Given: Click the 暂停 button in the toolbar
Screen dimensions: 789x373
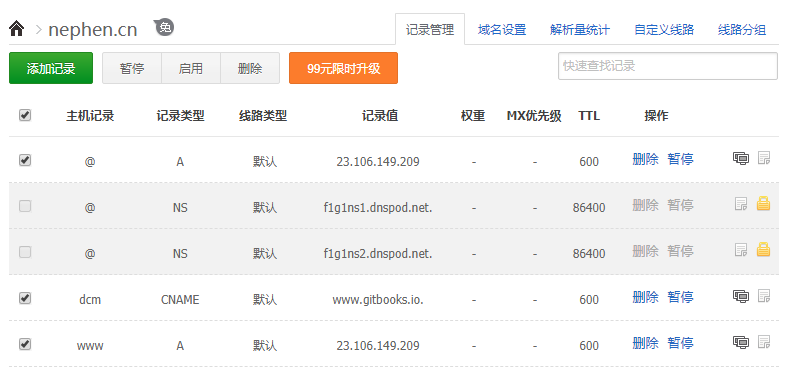Looking at the screenshot, I should click(x=132, y=68).
